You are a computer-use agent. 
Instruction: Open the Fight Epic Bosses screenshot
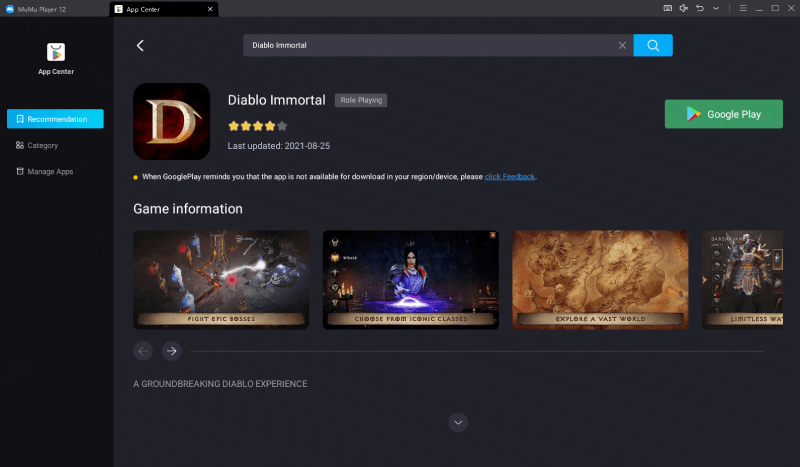pos(221,280)
